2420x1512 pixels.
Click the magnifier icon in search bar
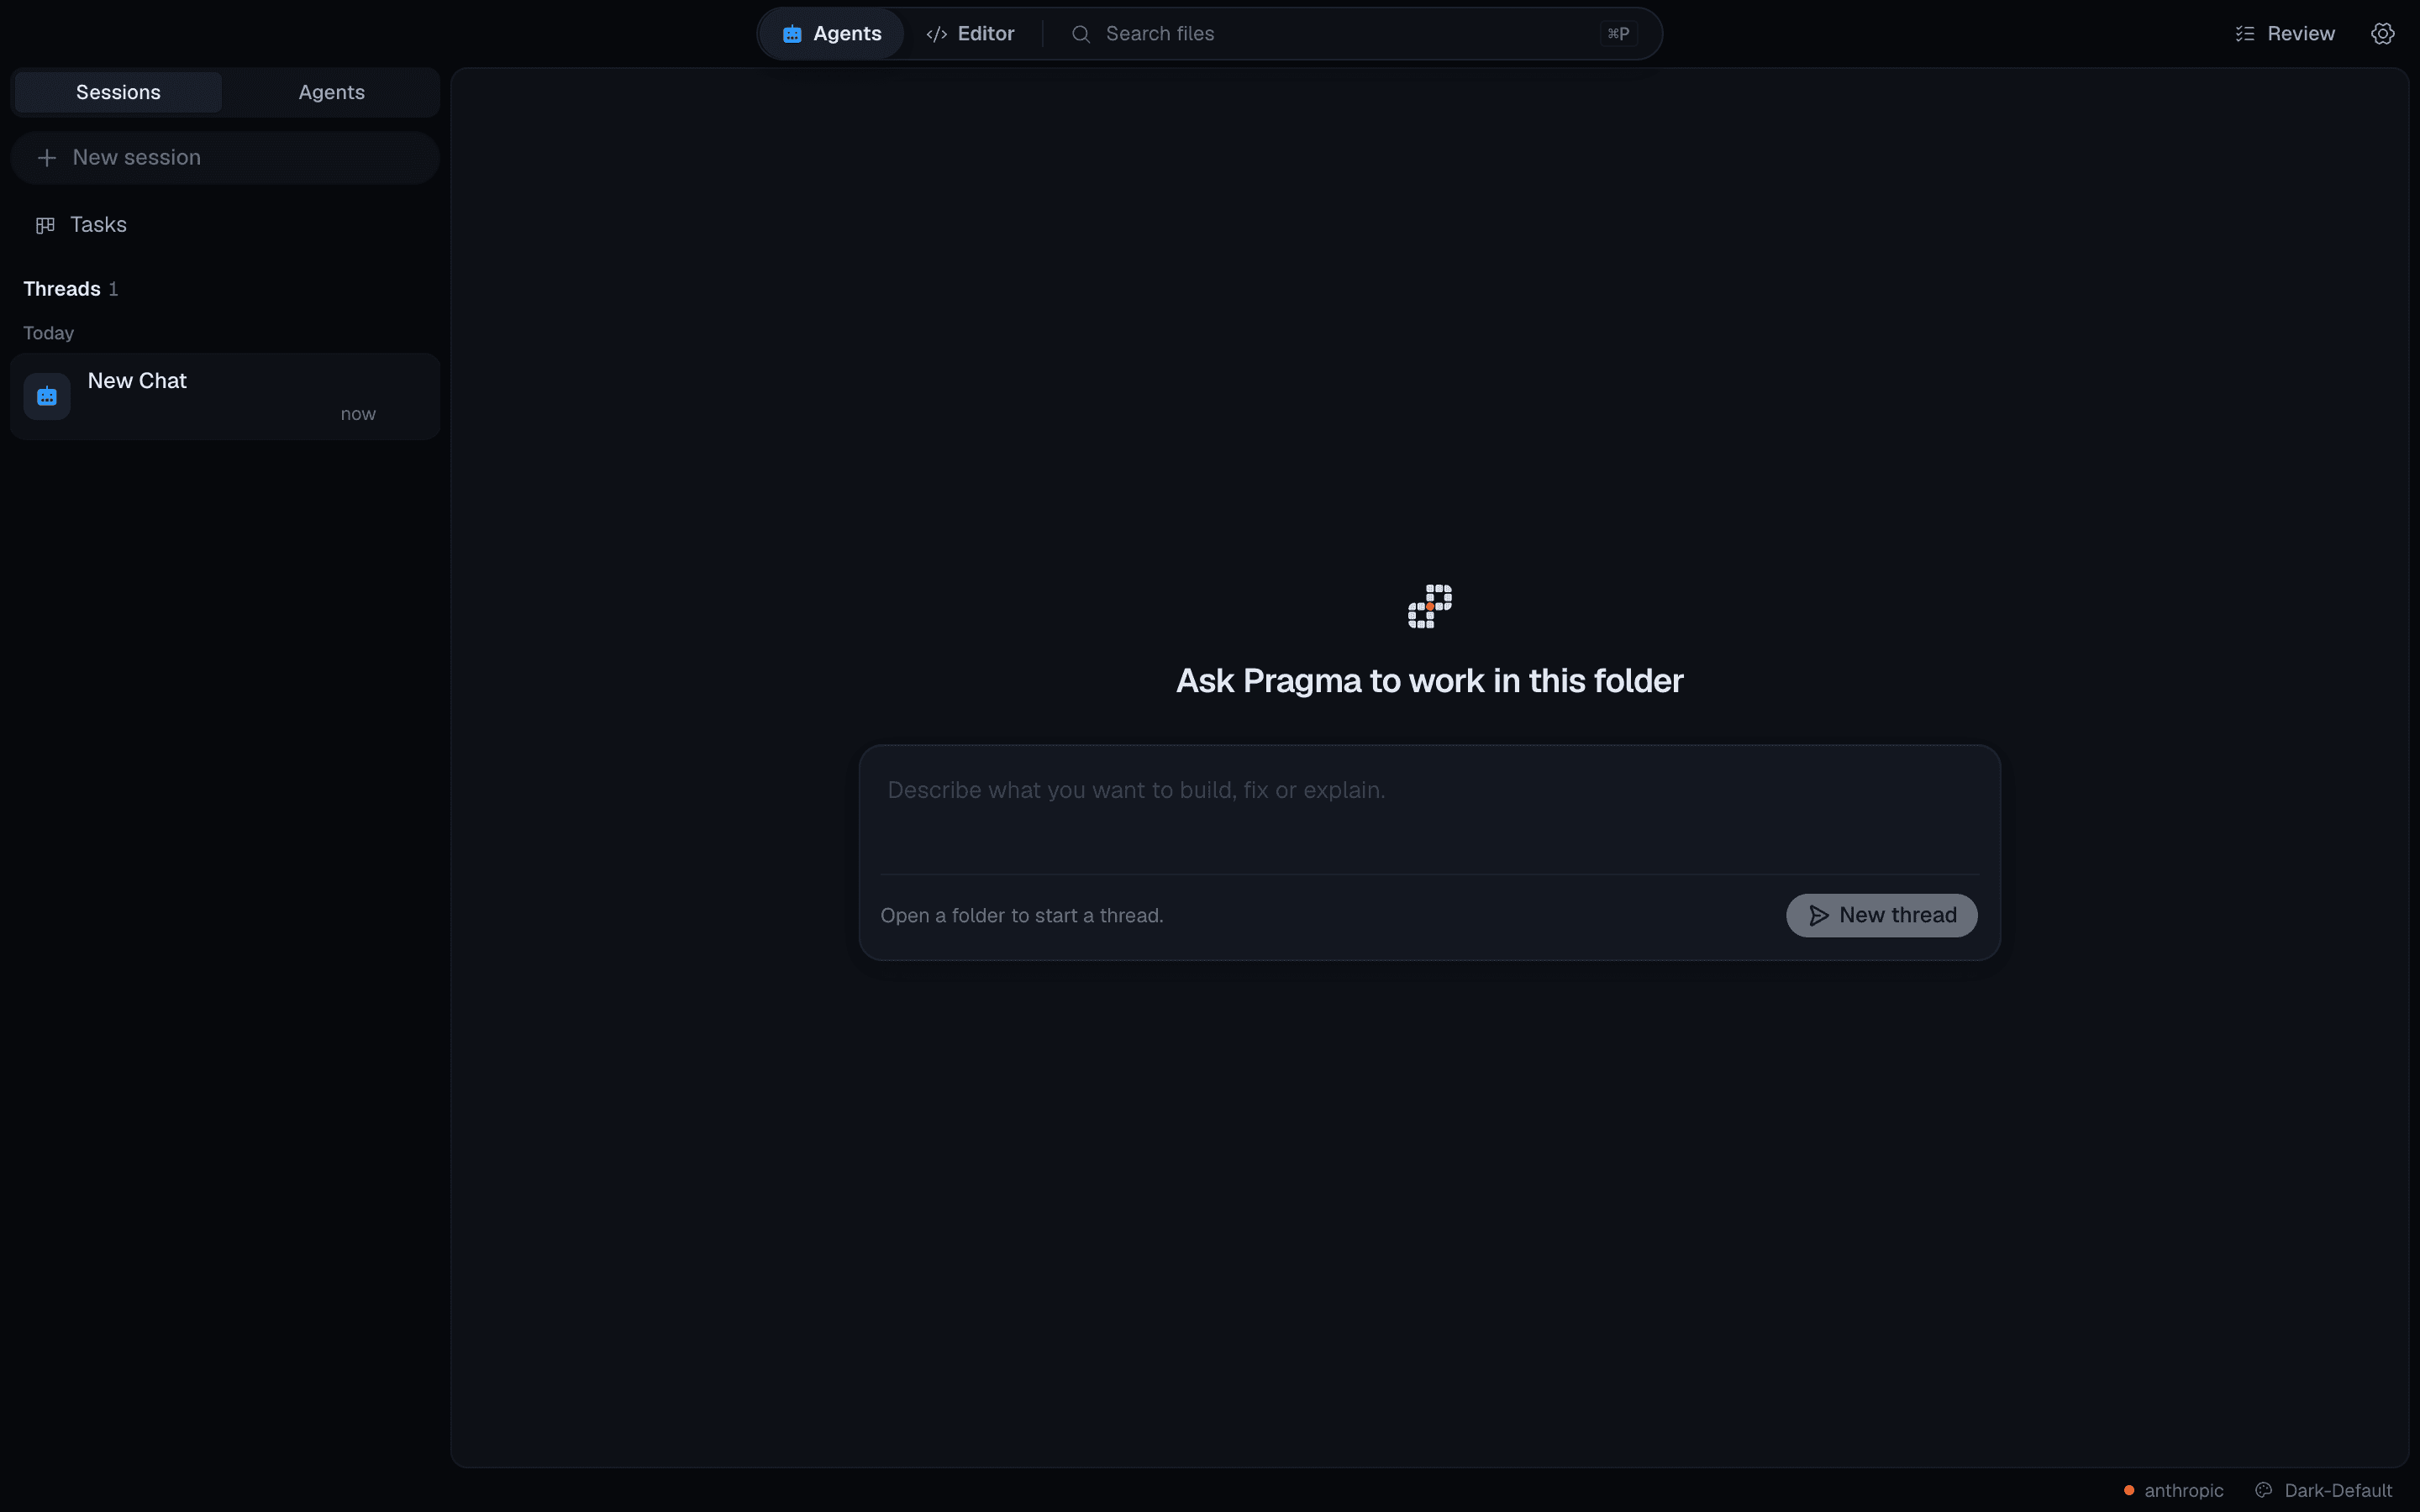point(1080,34)
